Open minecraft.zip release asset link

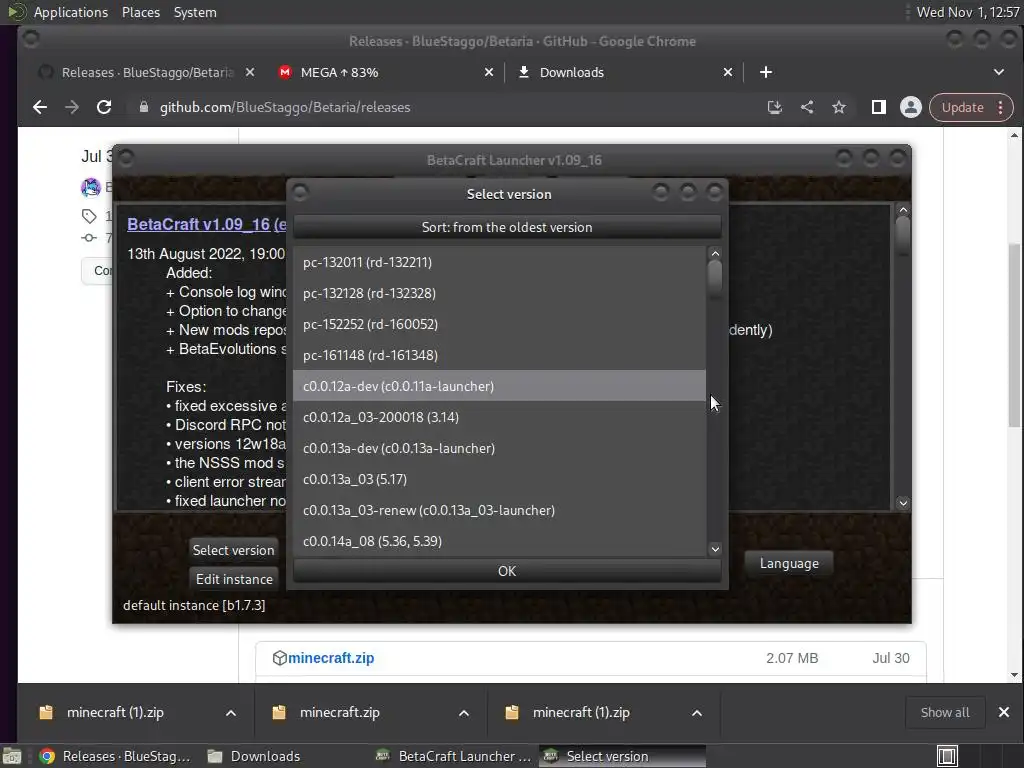click(331, 658)
